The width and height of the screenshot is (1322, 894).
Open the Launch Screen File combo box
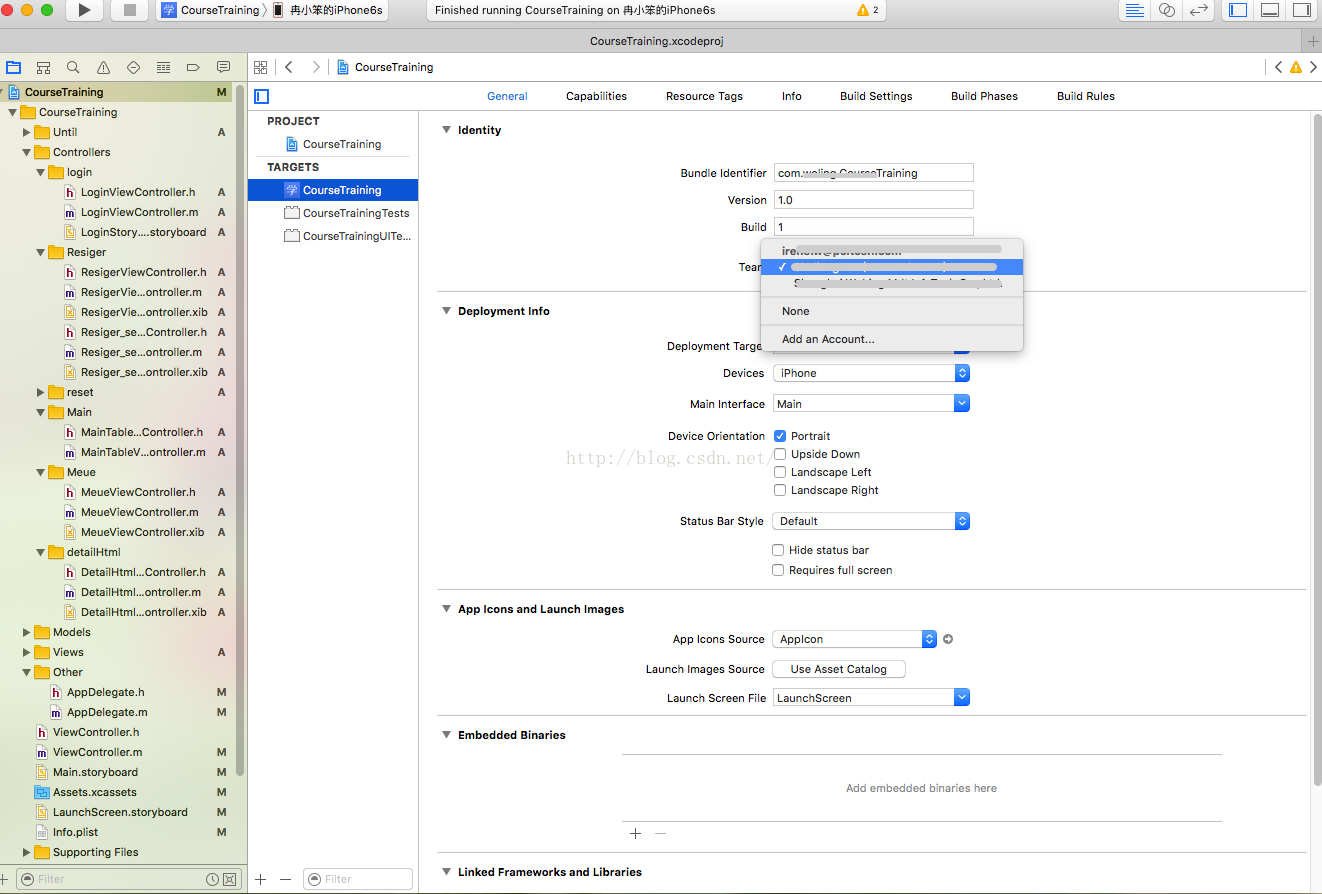[871, 698]
